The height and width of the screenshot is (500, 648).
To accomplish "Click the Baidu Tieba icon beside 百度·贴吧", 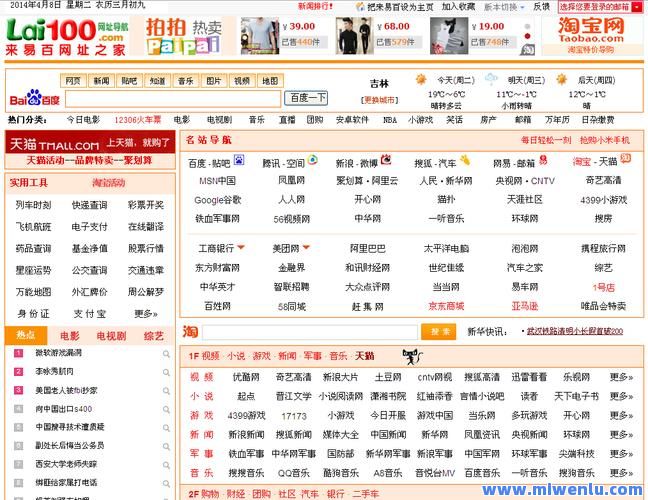I will (239, 160).
